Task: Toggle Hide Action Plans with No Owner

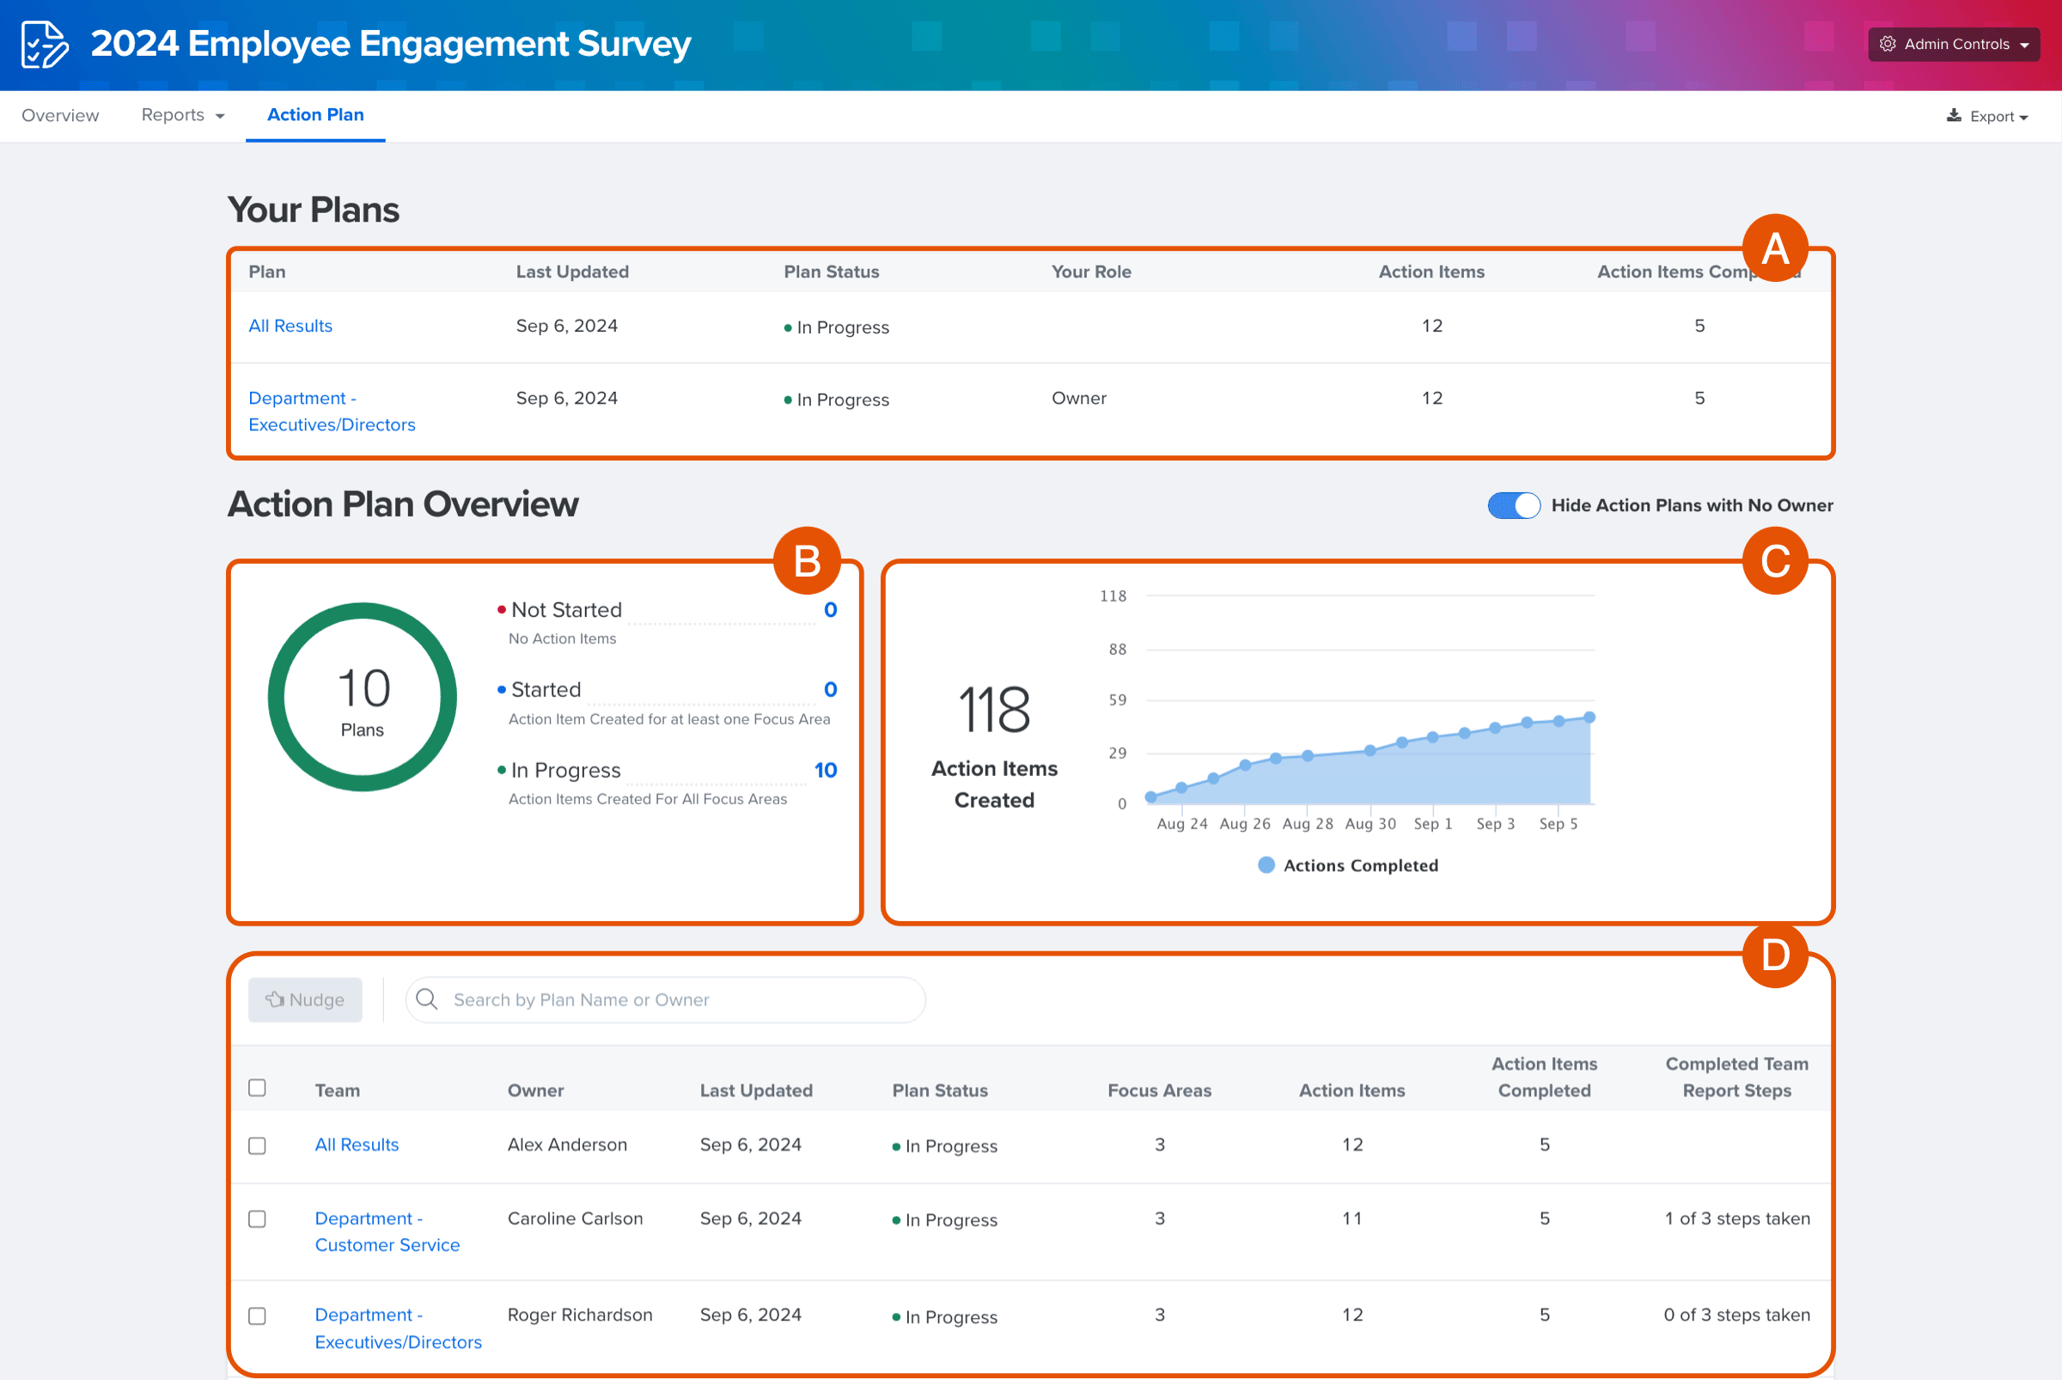Action: [1513, 505]
